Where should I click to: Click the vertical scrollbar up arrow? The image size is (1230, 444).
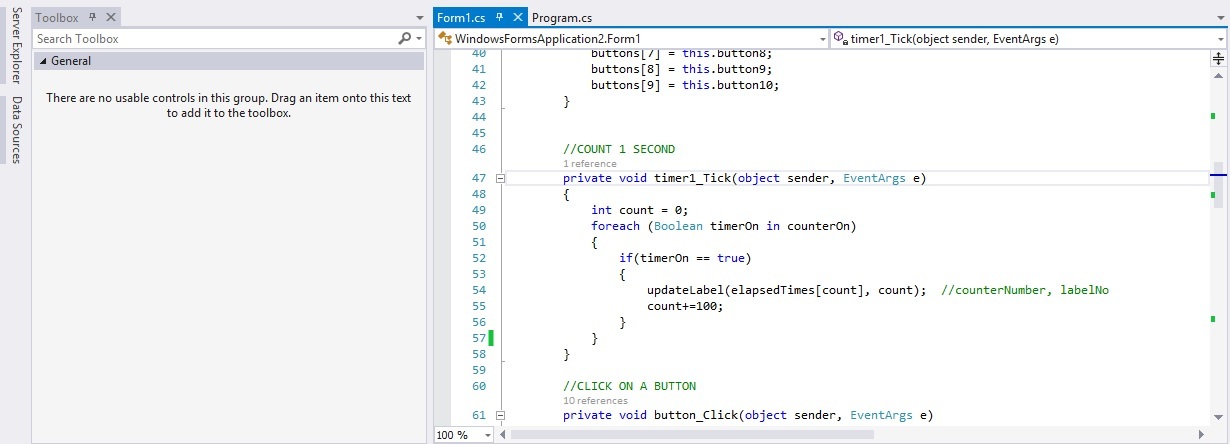1219,75
